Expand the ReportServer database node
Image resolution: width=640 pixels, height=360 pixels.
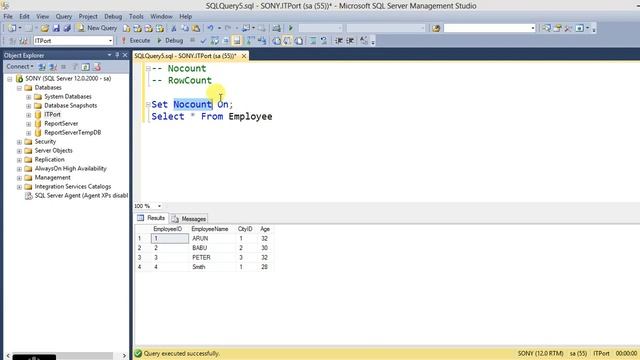(x=29, y=124)
